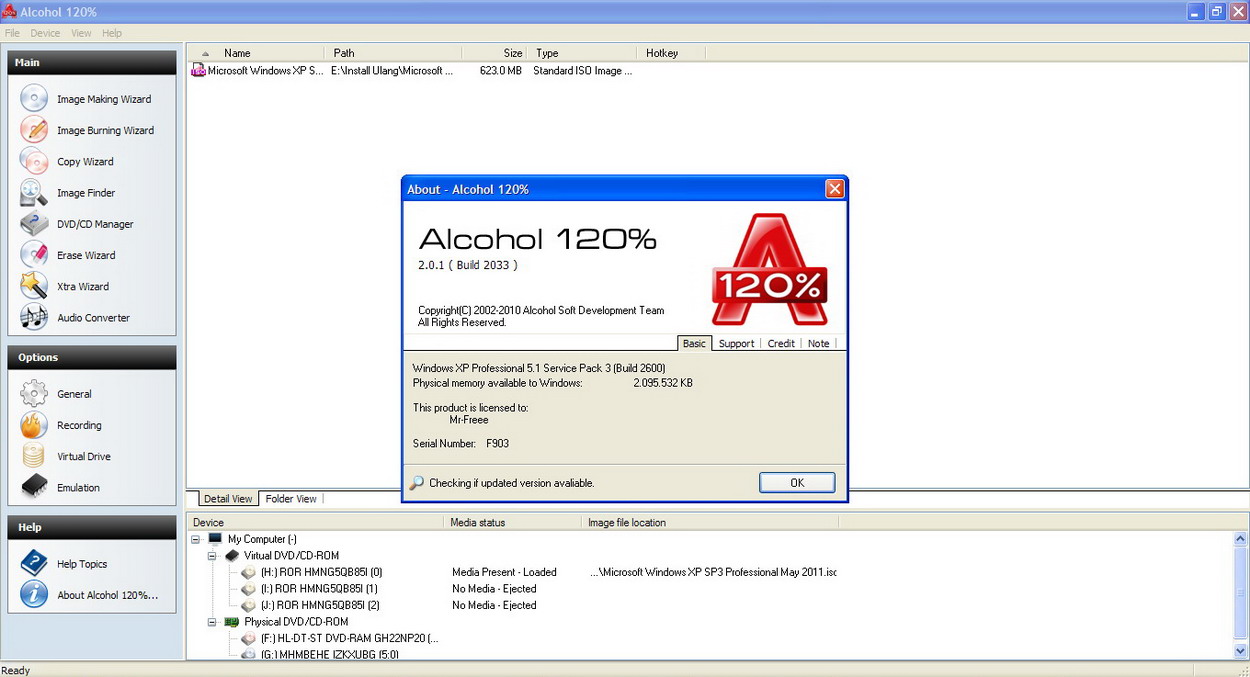
Task: Switch to Support tab in About dialog
Action: [736, 344]
